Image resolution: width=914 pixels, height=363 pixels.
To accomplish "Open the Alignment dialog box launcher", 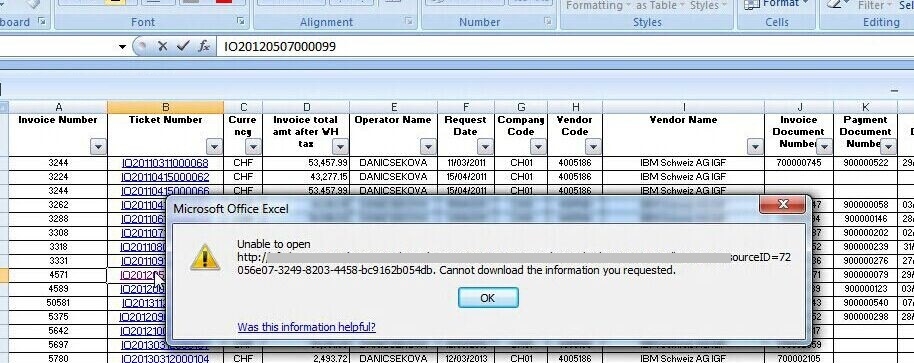I will point(410,22).
